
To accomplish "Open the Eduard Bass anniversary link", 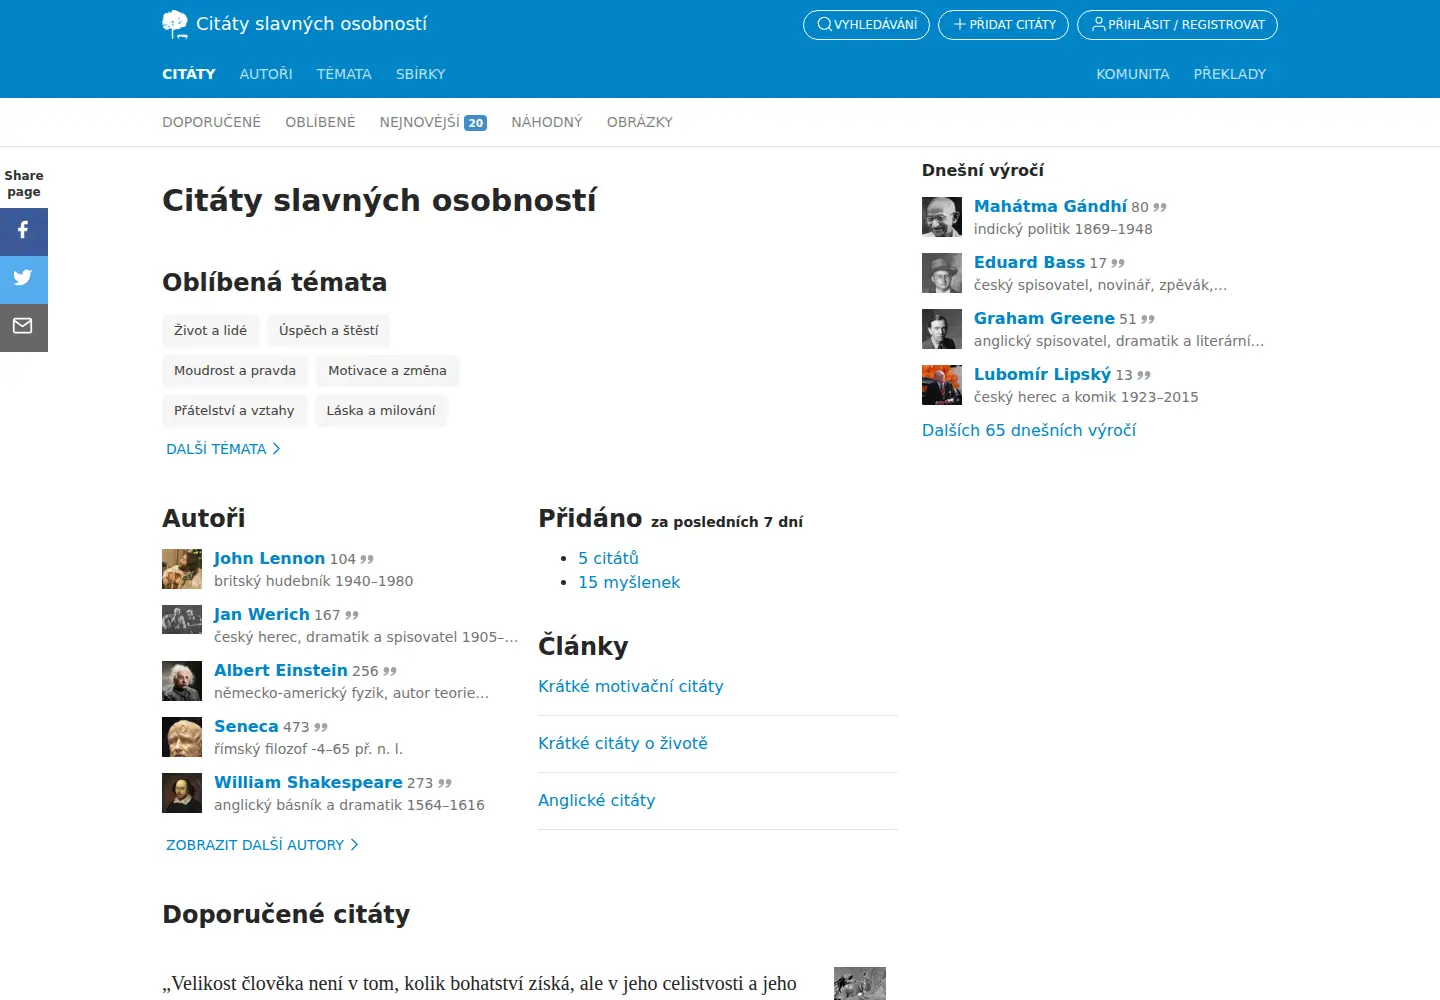I will point(1029,262).
